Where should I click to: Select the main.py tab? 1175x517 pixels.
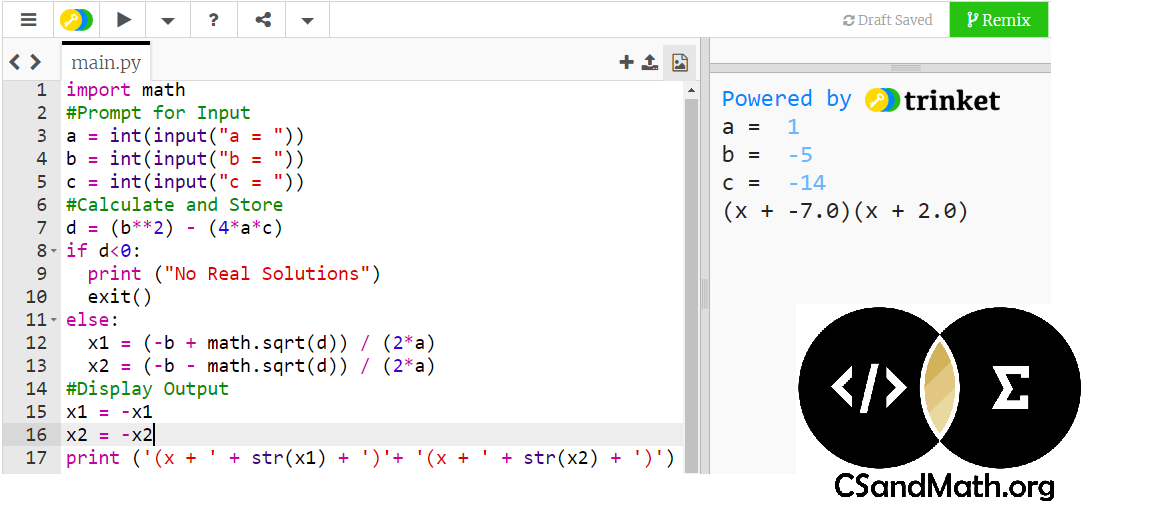106,61
